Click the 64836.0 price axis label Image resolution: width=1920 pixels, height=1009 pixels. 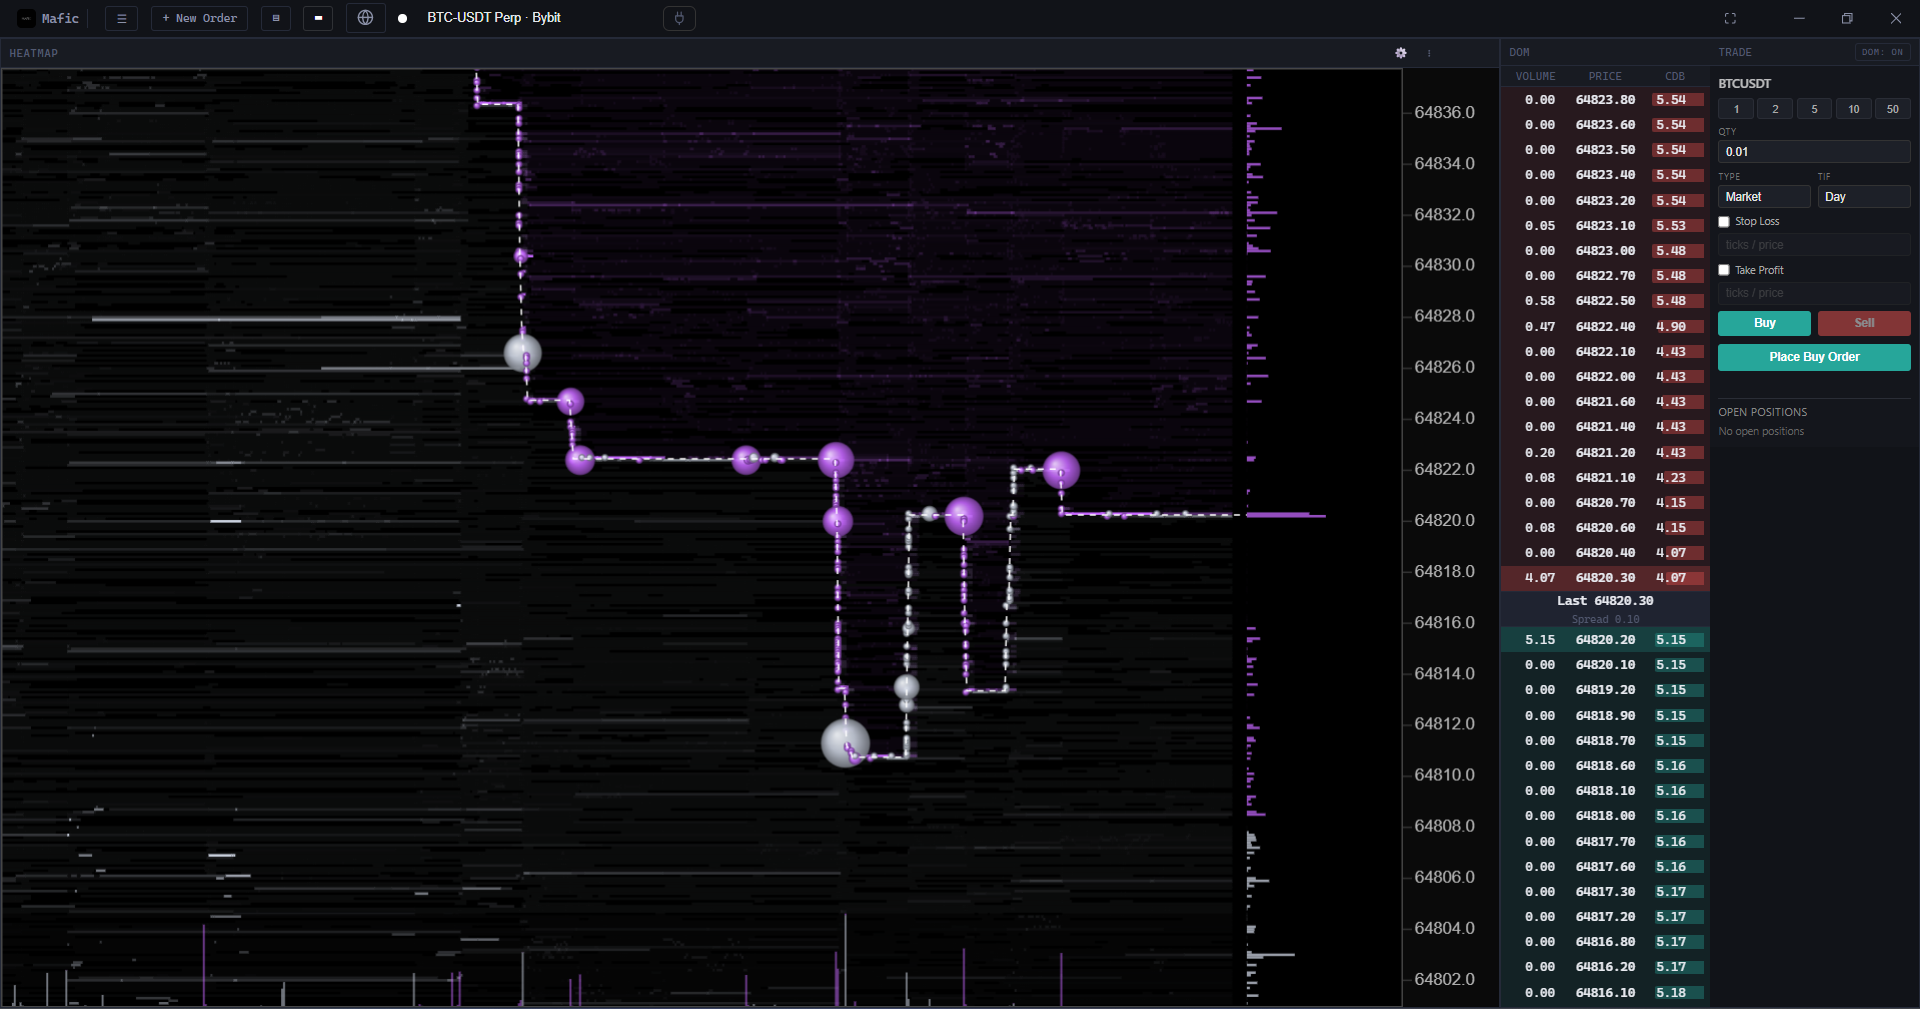coord(1444,113)
